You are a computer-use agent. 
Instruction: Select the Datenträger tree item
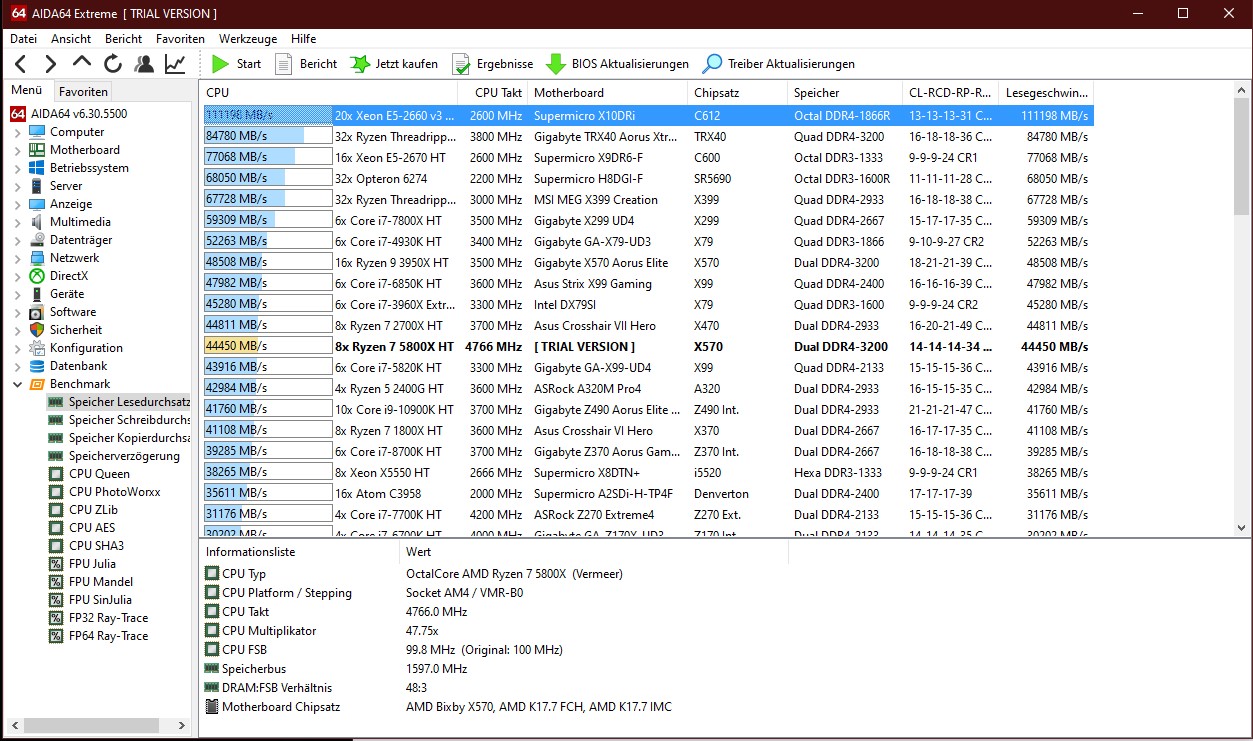pyautogui.click(x=70, y=240)
